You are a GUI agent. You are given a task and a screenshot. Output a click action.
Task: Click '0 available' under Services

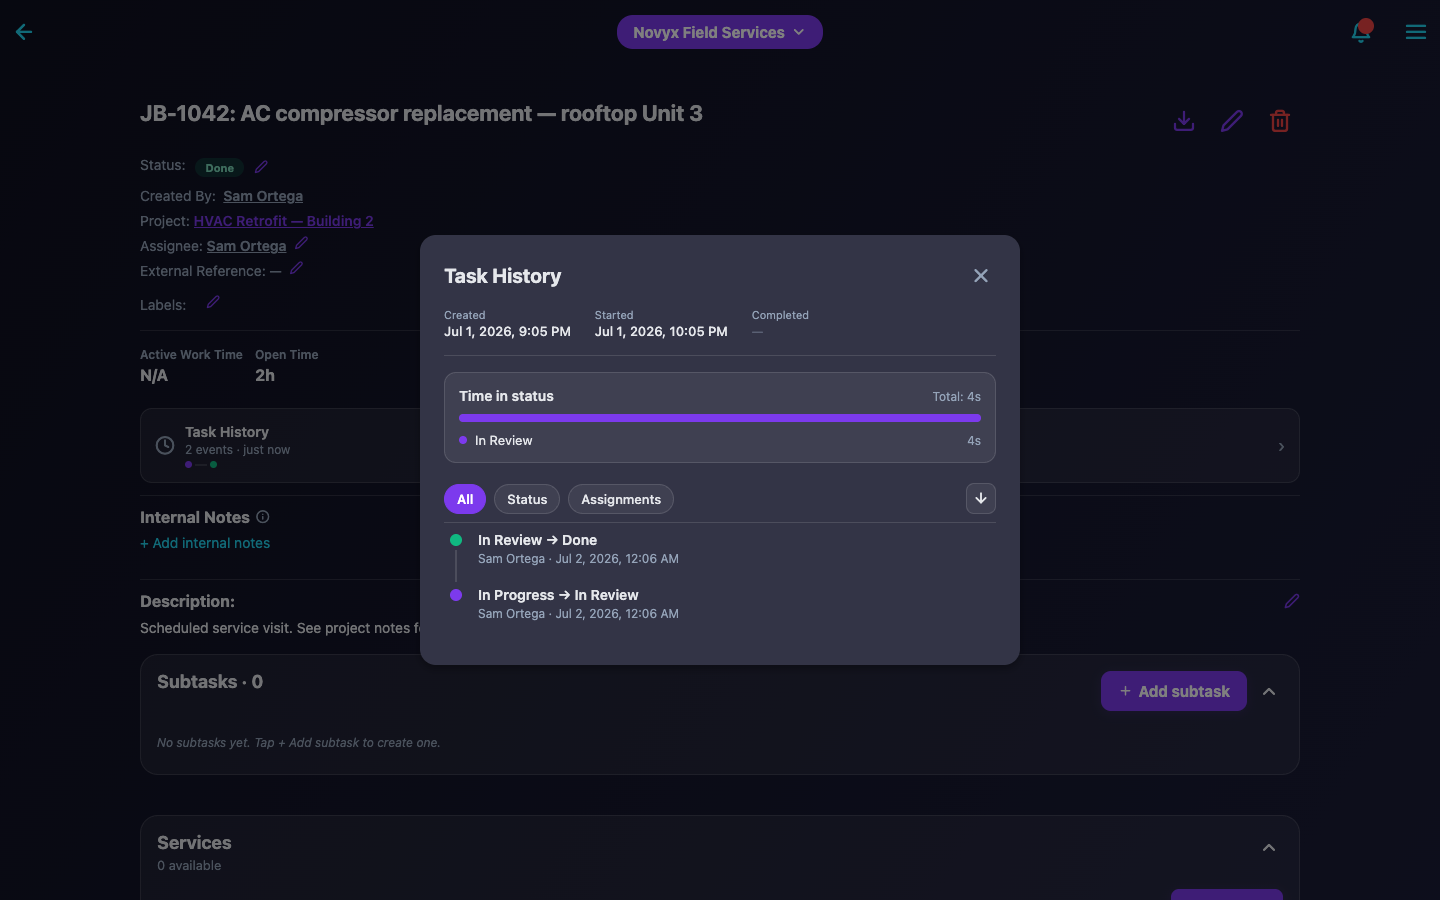pos(189,866)
